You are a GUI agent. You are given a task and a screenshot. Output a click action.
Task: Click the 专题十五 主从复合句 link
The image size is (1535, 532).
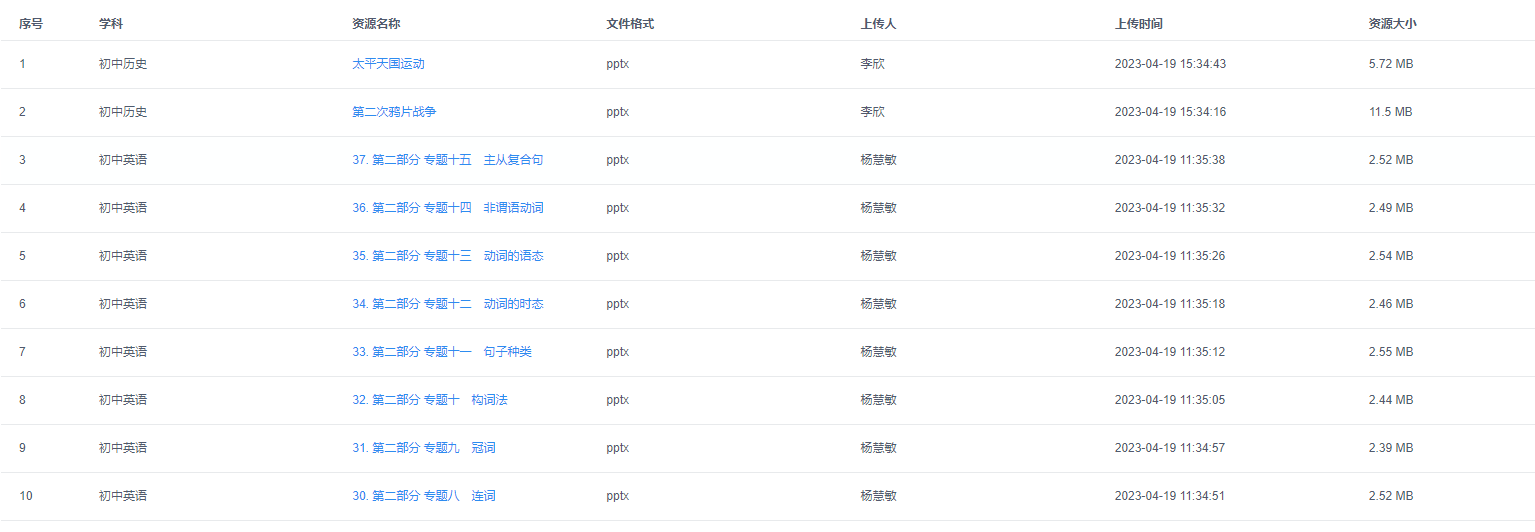click(447, 160)
